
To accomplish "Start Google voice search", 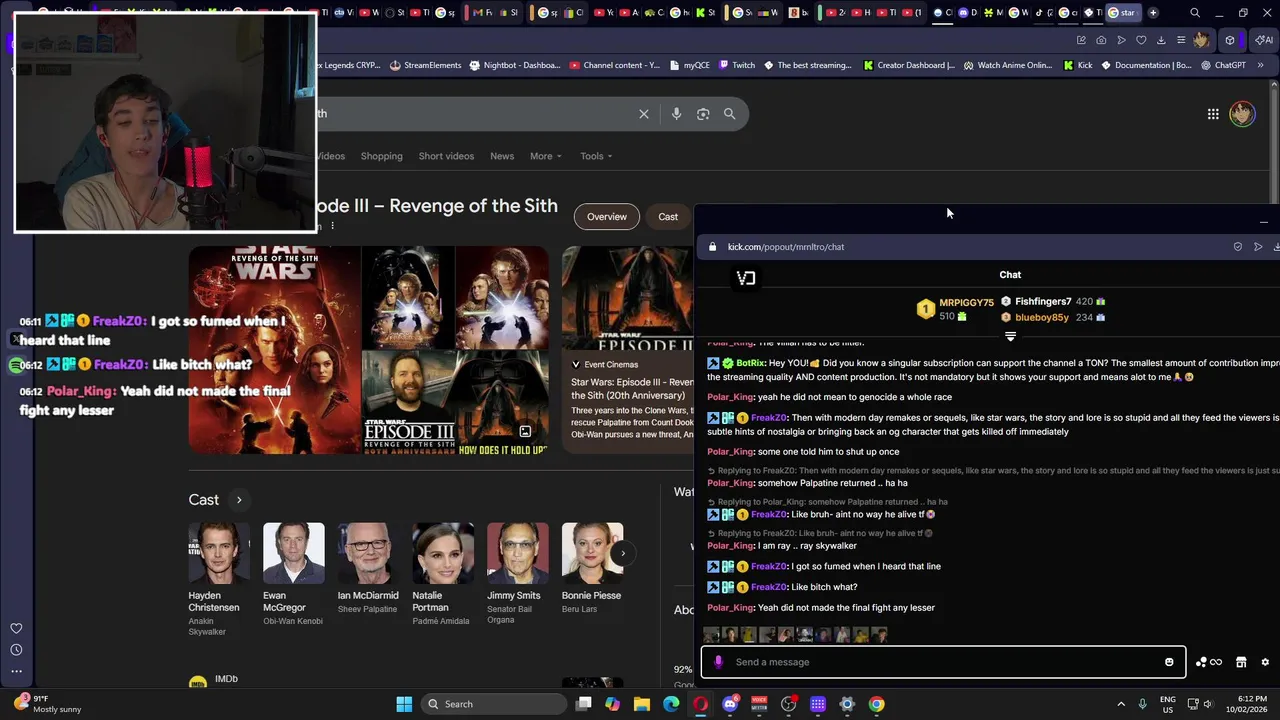I will (x=676, y=114).
